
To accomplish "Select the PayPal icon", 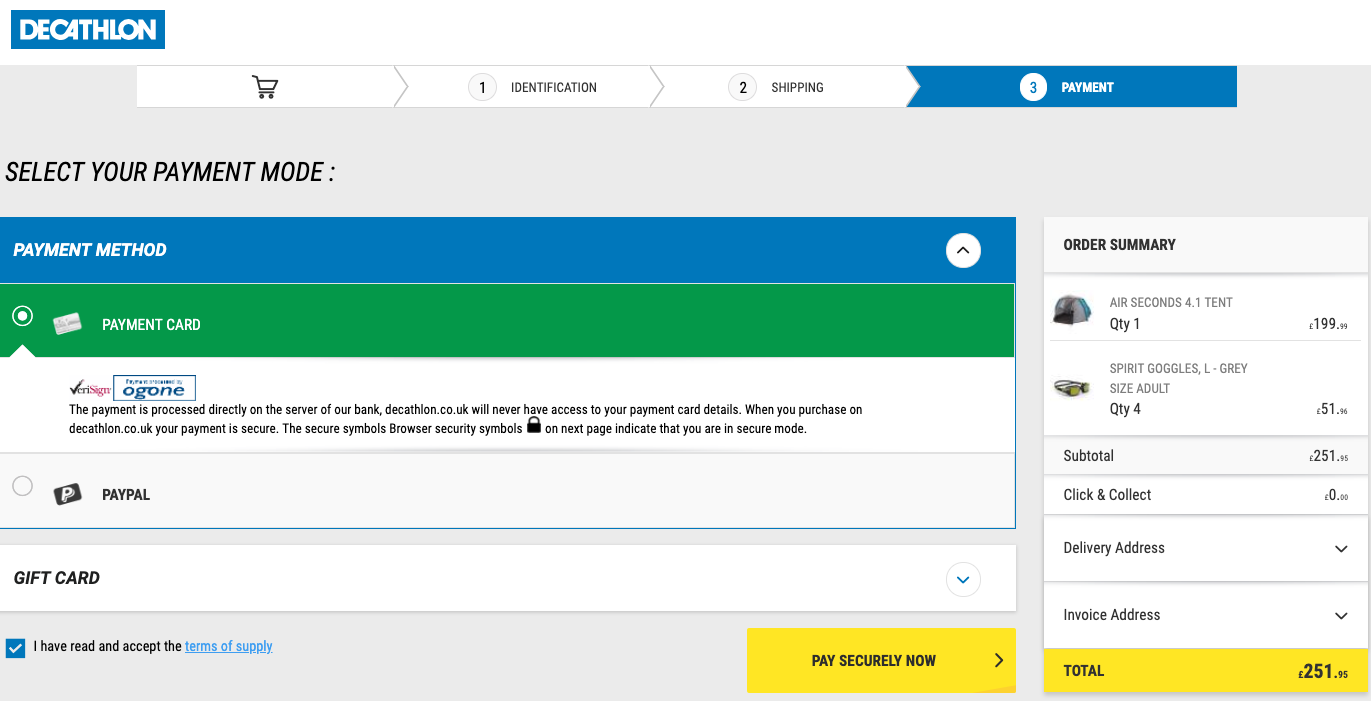I will tap(67, 493).
